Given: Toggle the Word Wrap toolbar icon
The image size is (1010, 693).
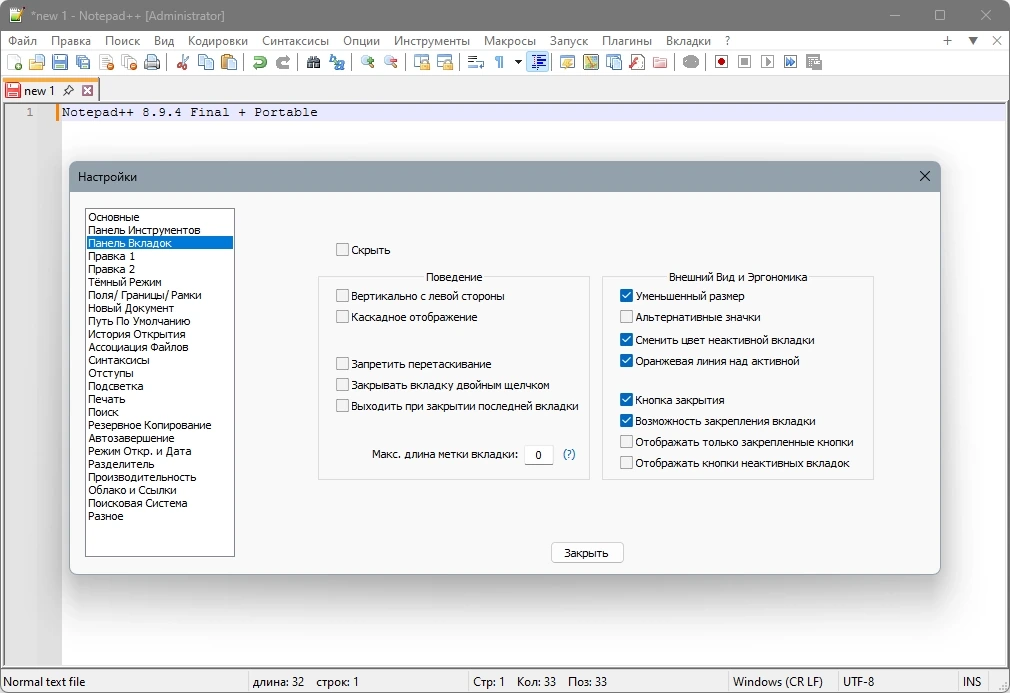Looking at the screenshot, I should 476,62.
